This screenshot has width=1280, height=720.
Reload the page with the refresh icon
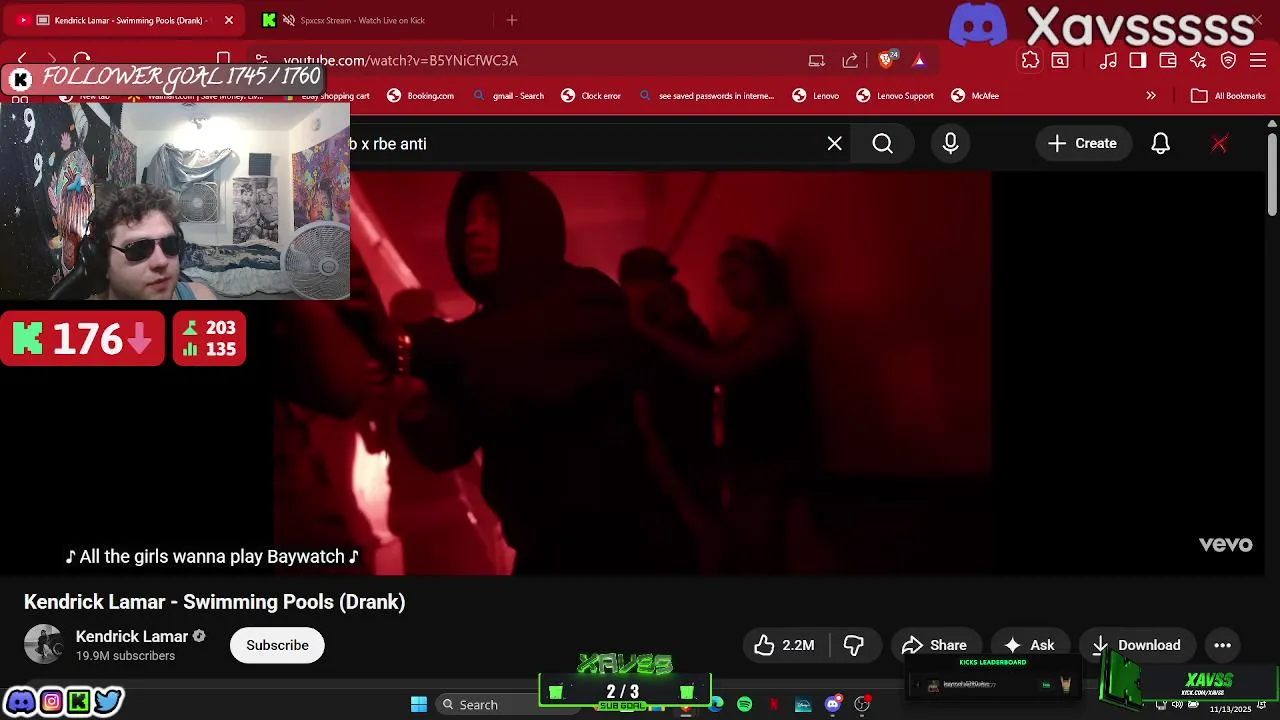point(82,60)
